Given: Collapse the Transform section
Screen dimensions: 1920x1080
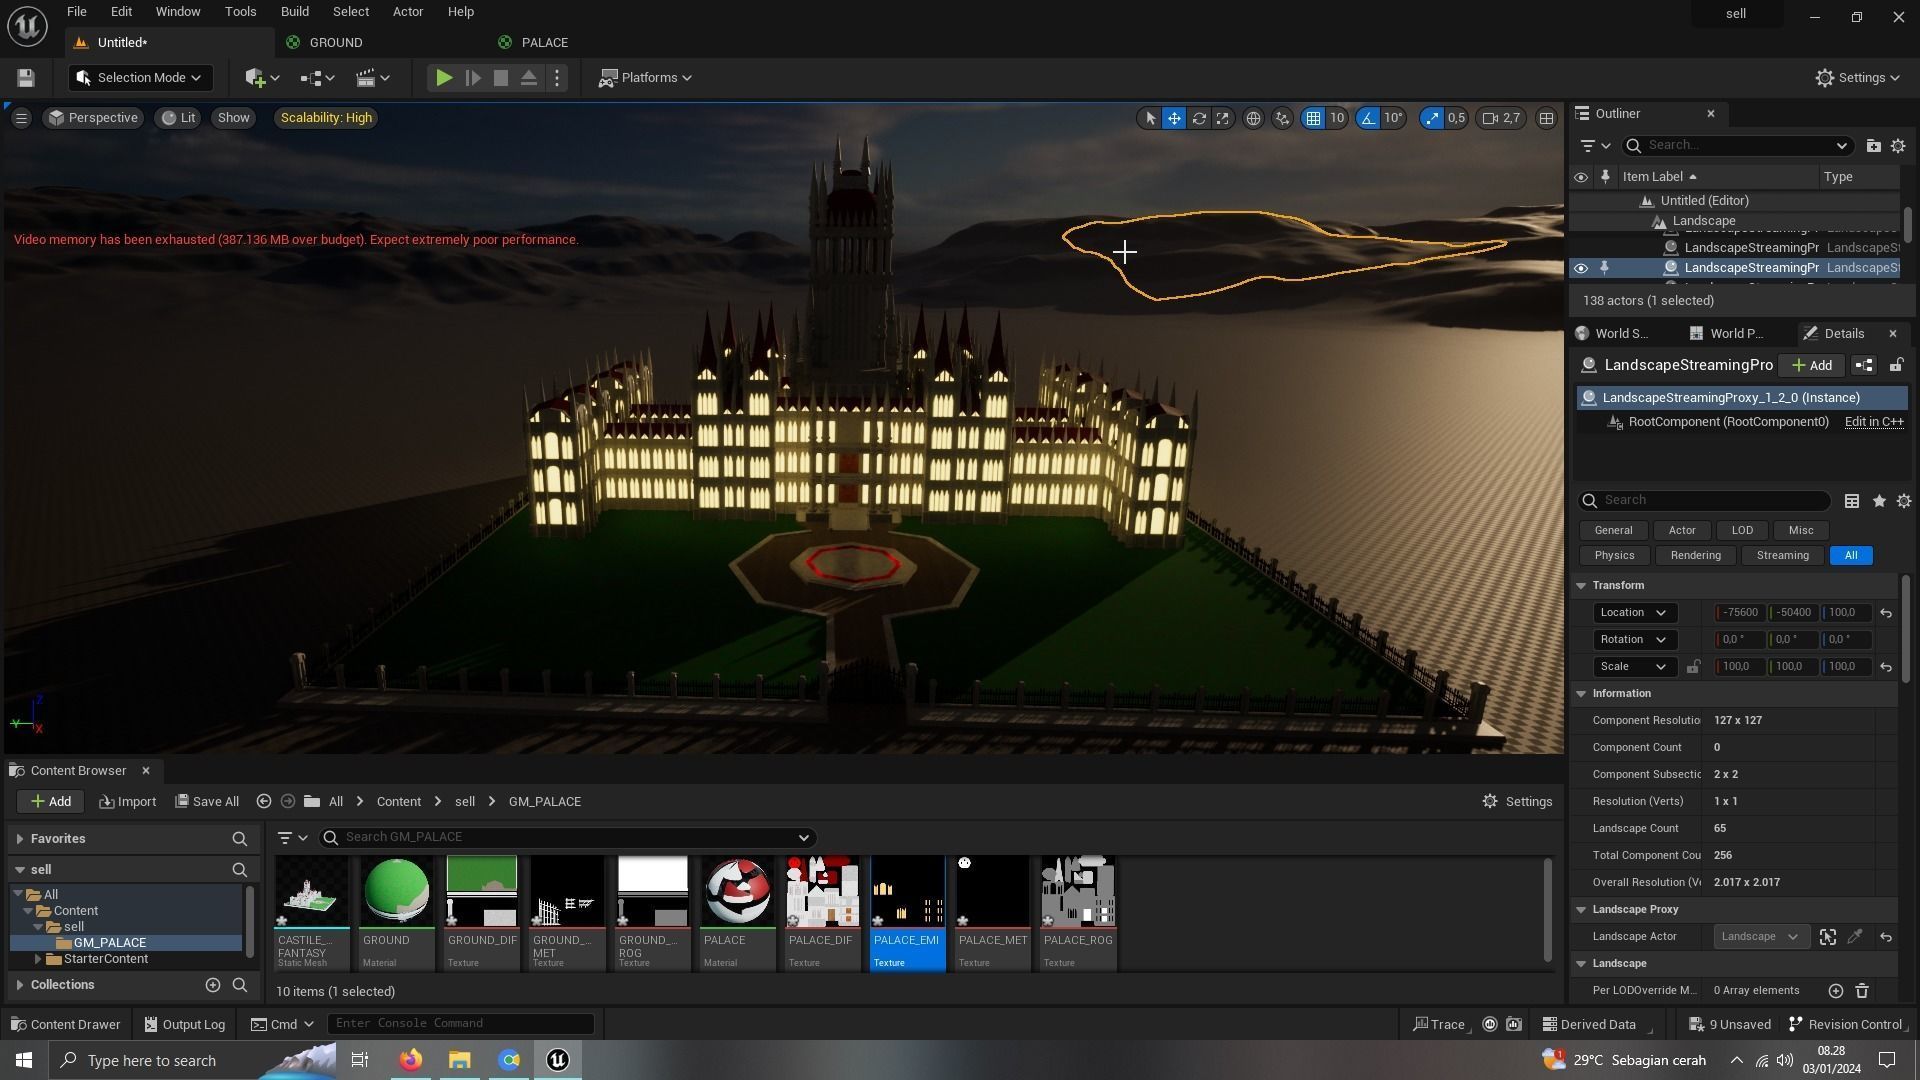Looking at the screenshot, I should point(1581,586).
